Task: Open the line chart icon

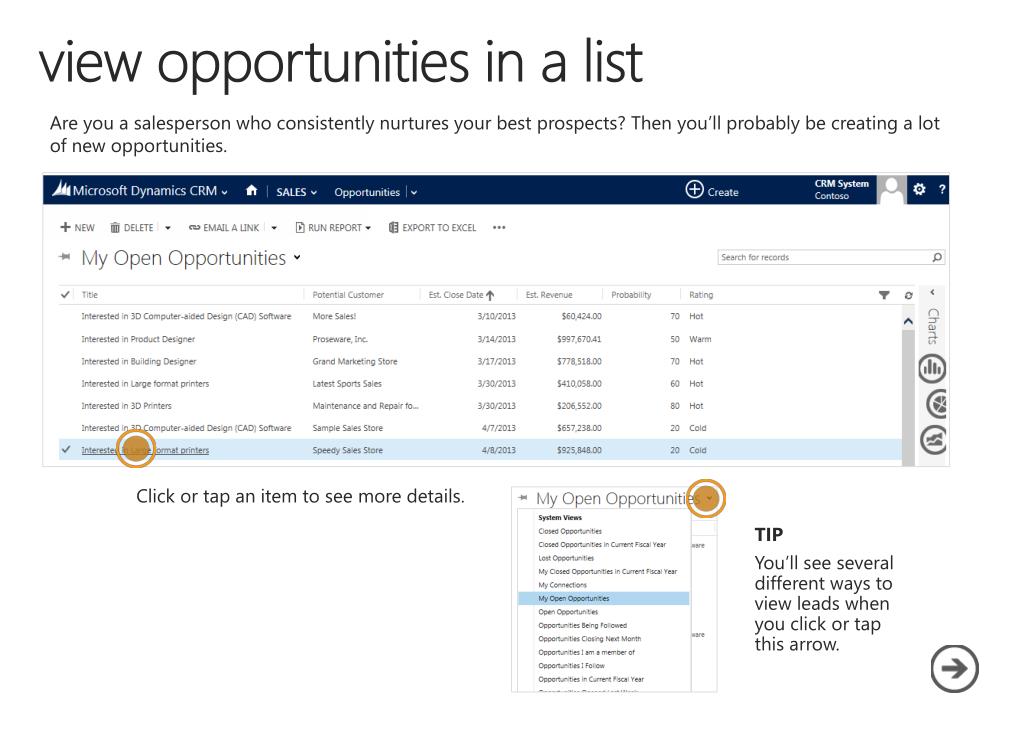Action: [934, 439]
